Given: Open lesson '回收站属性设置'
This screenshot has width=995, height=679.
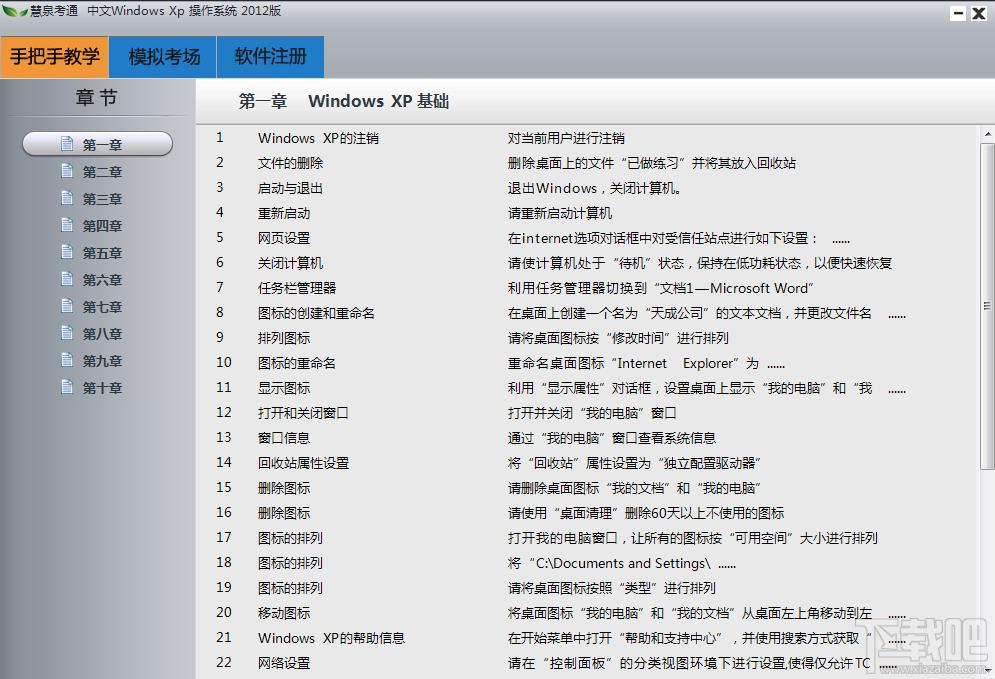Looking at the screenshot, I should (x=303, y=463).
